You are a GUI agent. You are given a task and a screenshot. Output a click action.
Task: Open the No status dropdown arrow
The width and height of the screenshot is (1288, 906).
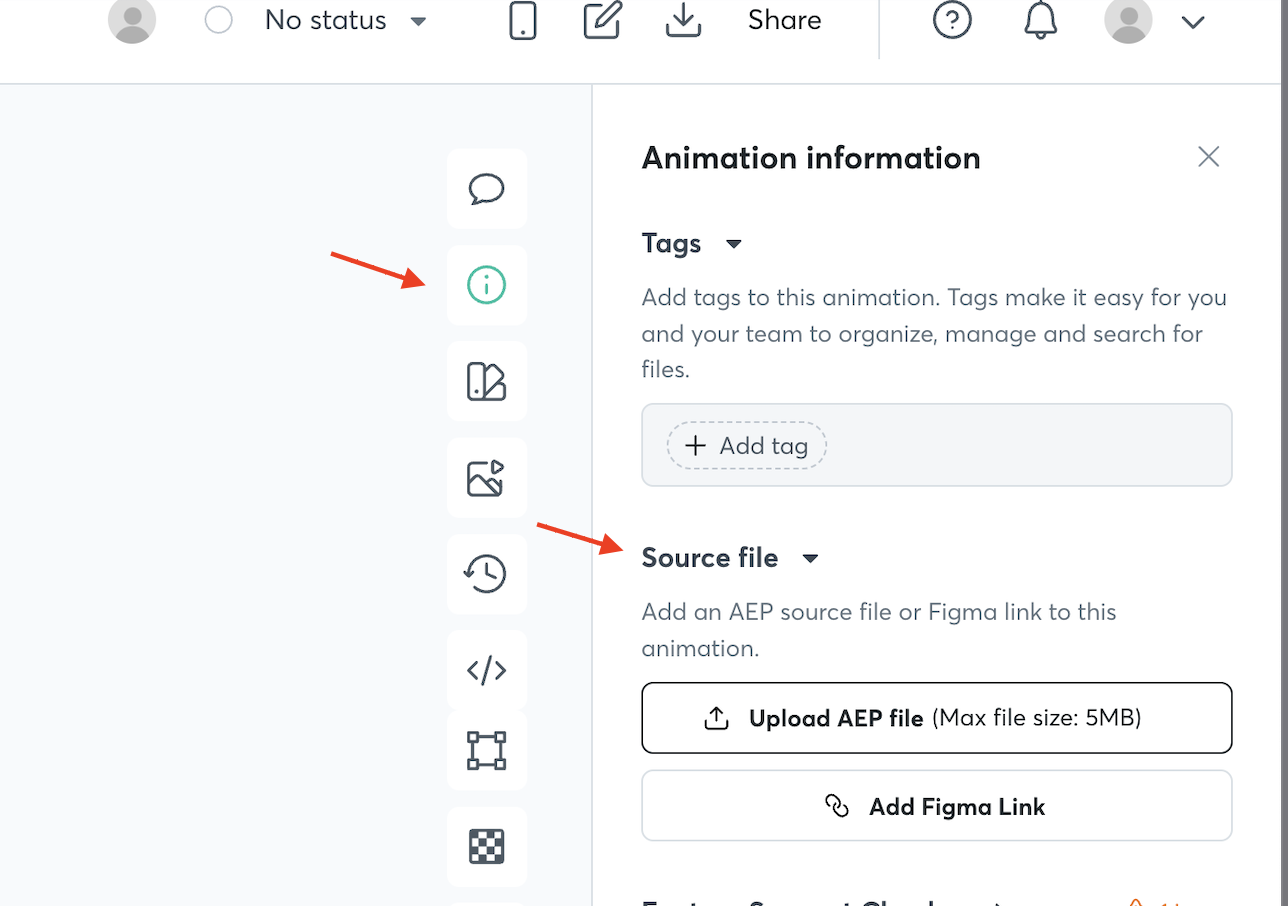pyautogui.click(x=419, y=22)
